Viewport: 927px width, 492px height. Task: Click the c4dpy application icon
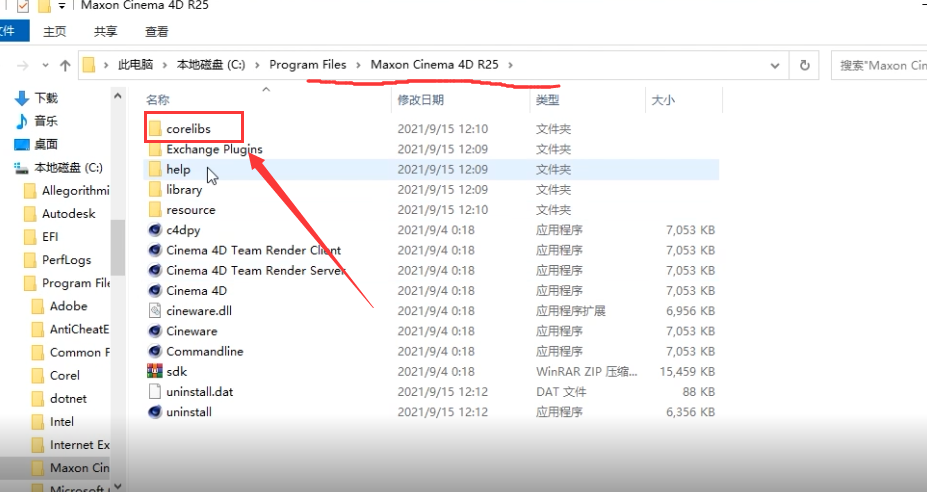click(x=155, y=229)
